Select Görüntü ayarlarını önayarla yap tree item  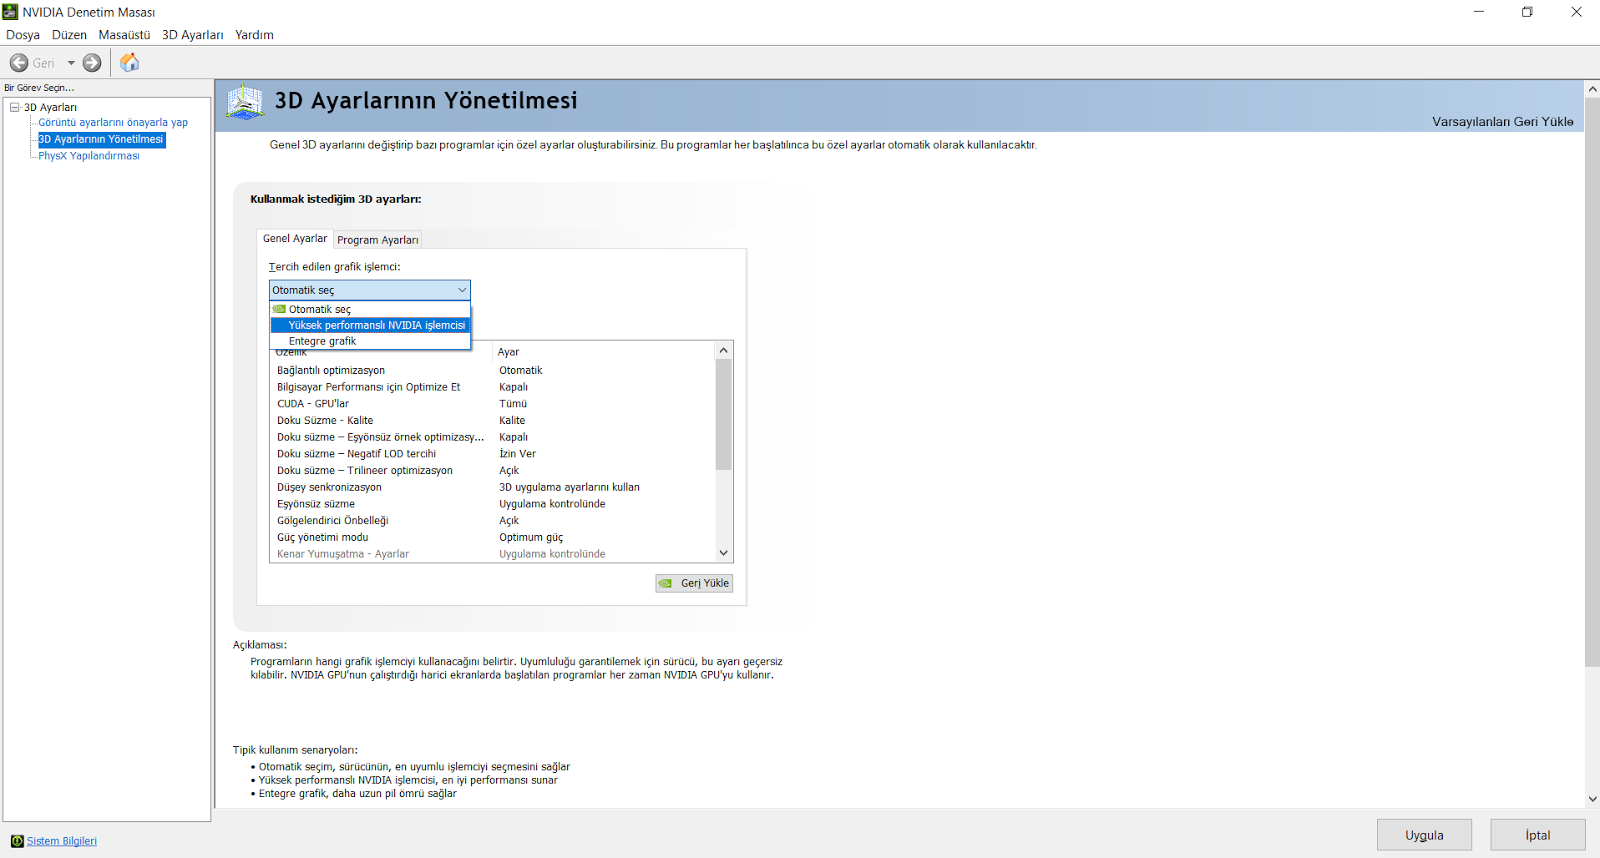point(113,123)
